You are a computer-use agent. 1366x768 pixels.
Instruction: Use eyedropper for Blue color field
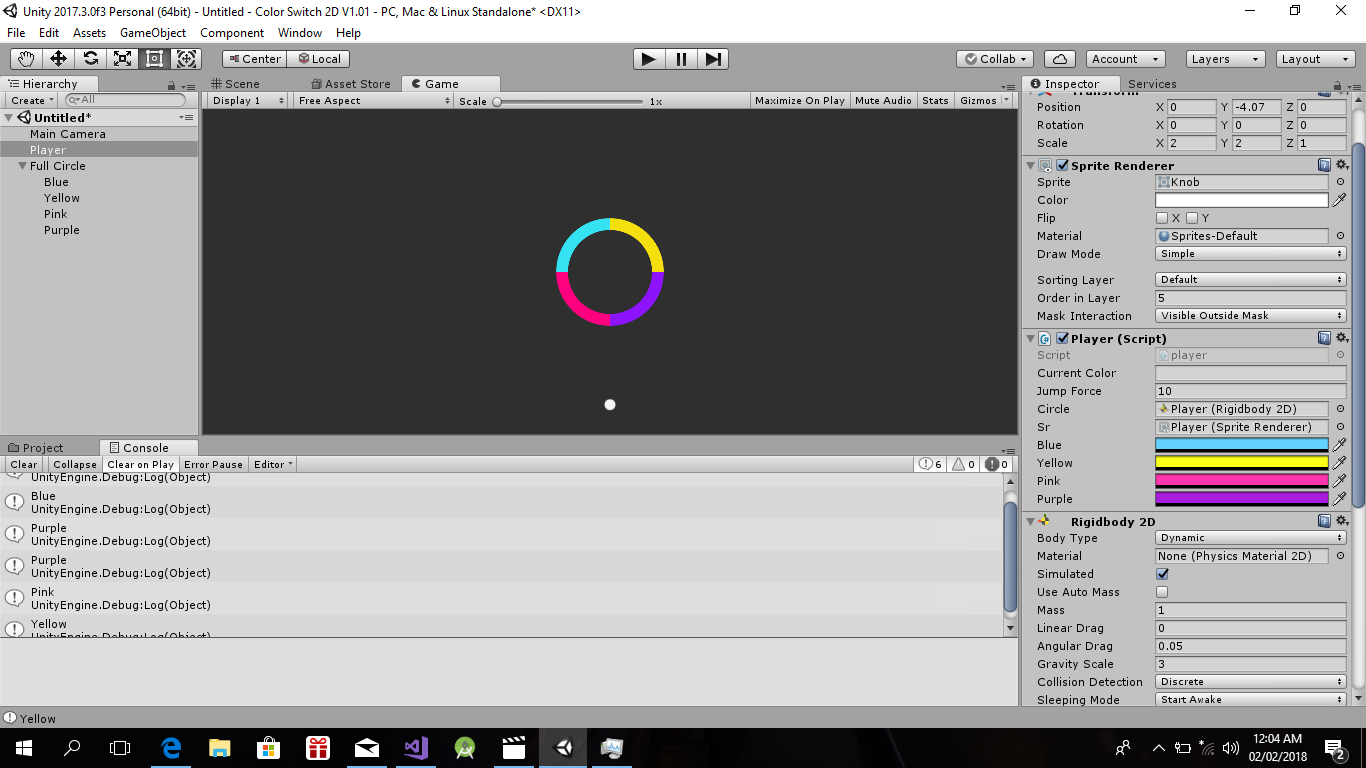(x=1339, y=445)
